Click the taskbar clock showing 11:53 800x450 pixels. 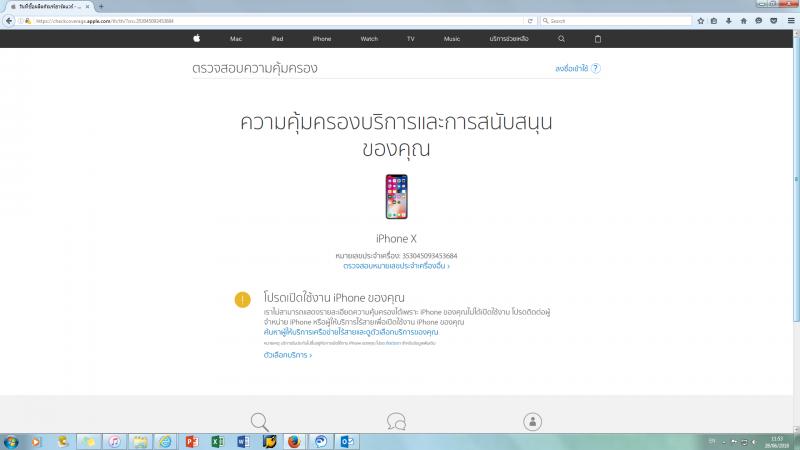coord(777,442)
